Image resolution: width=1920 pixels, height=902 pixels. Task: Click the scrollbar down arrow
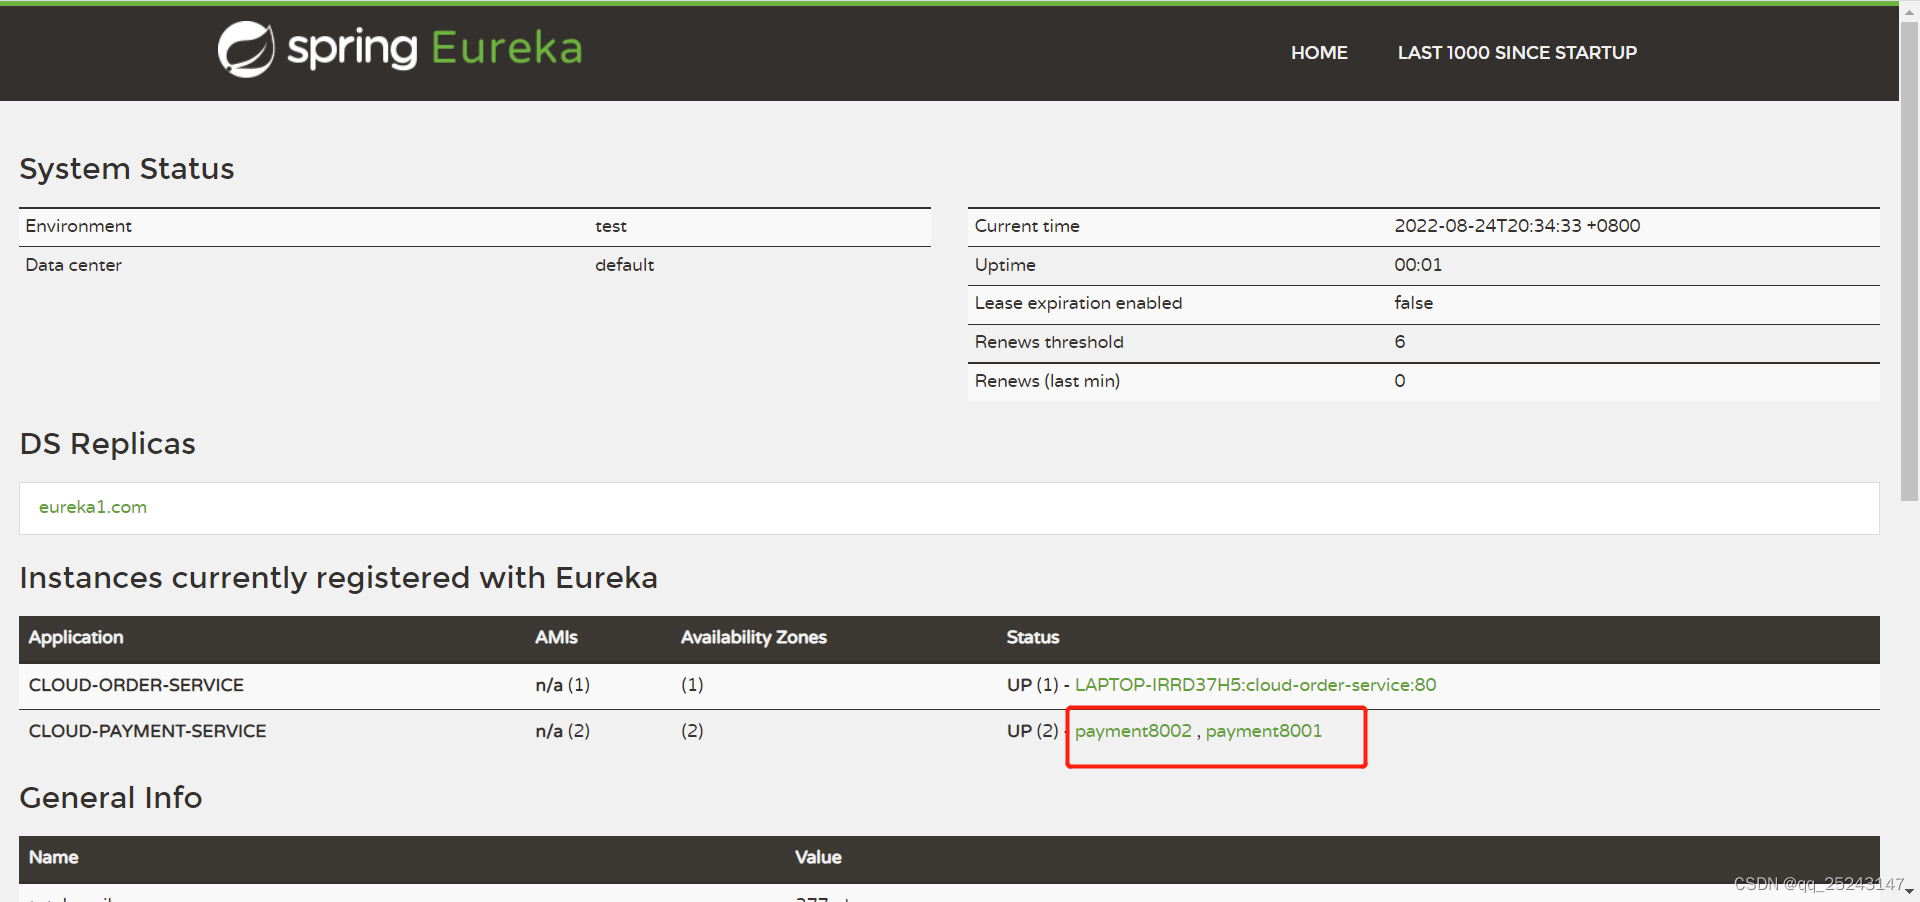(1909, 891)
